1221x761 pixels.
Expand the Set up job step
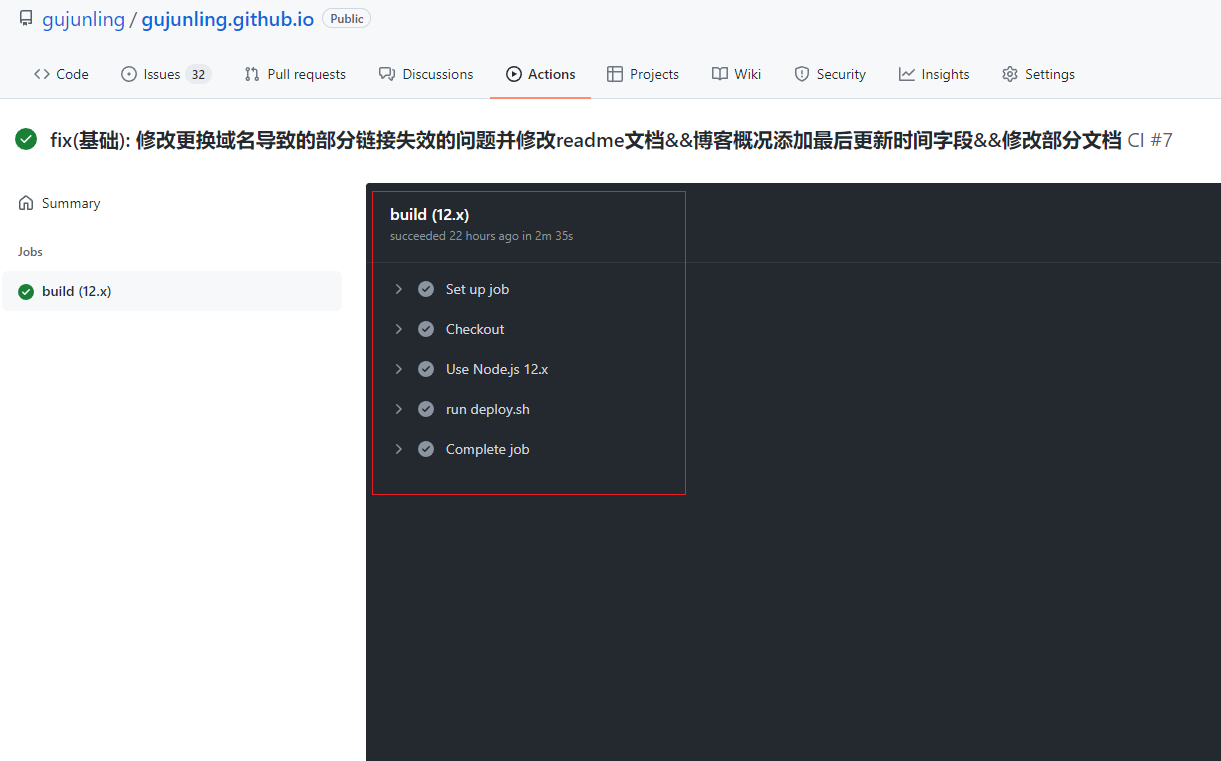pyautogui.click(x=399, y=288)
